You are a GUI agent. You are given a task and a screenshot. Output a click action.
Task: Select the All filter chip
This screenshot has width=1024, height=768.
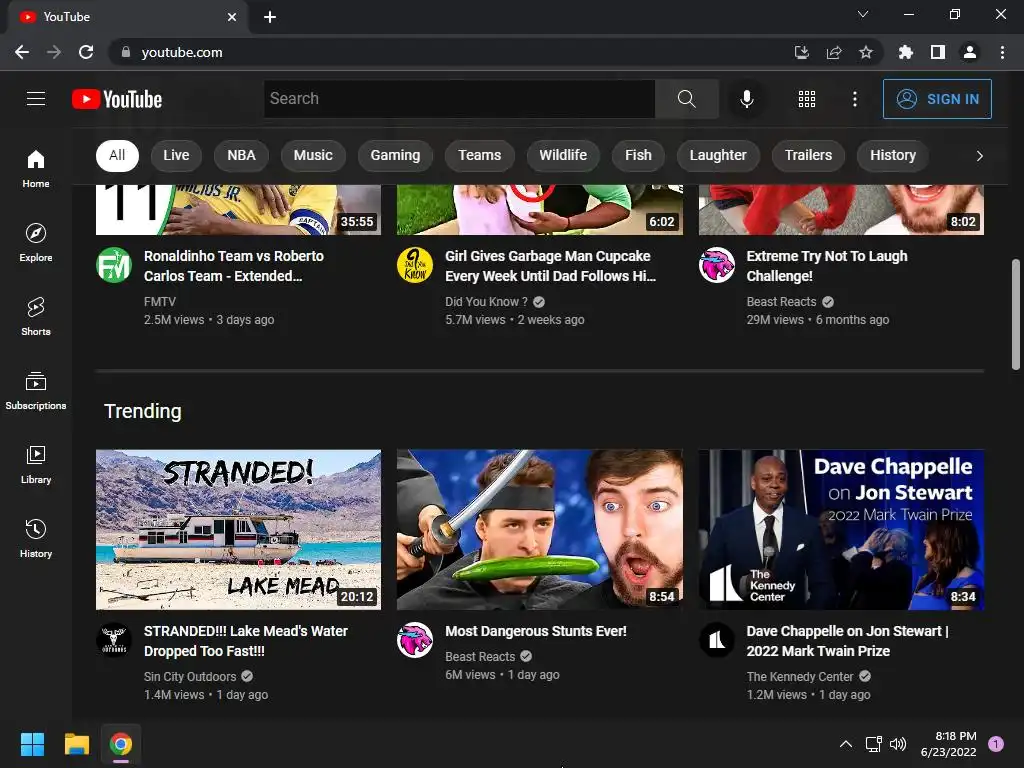coord(117,155)
